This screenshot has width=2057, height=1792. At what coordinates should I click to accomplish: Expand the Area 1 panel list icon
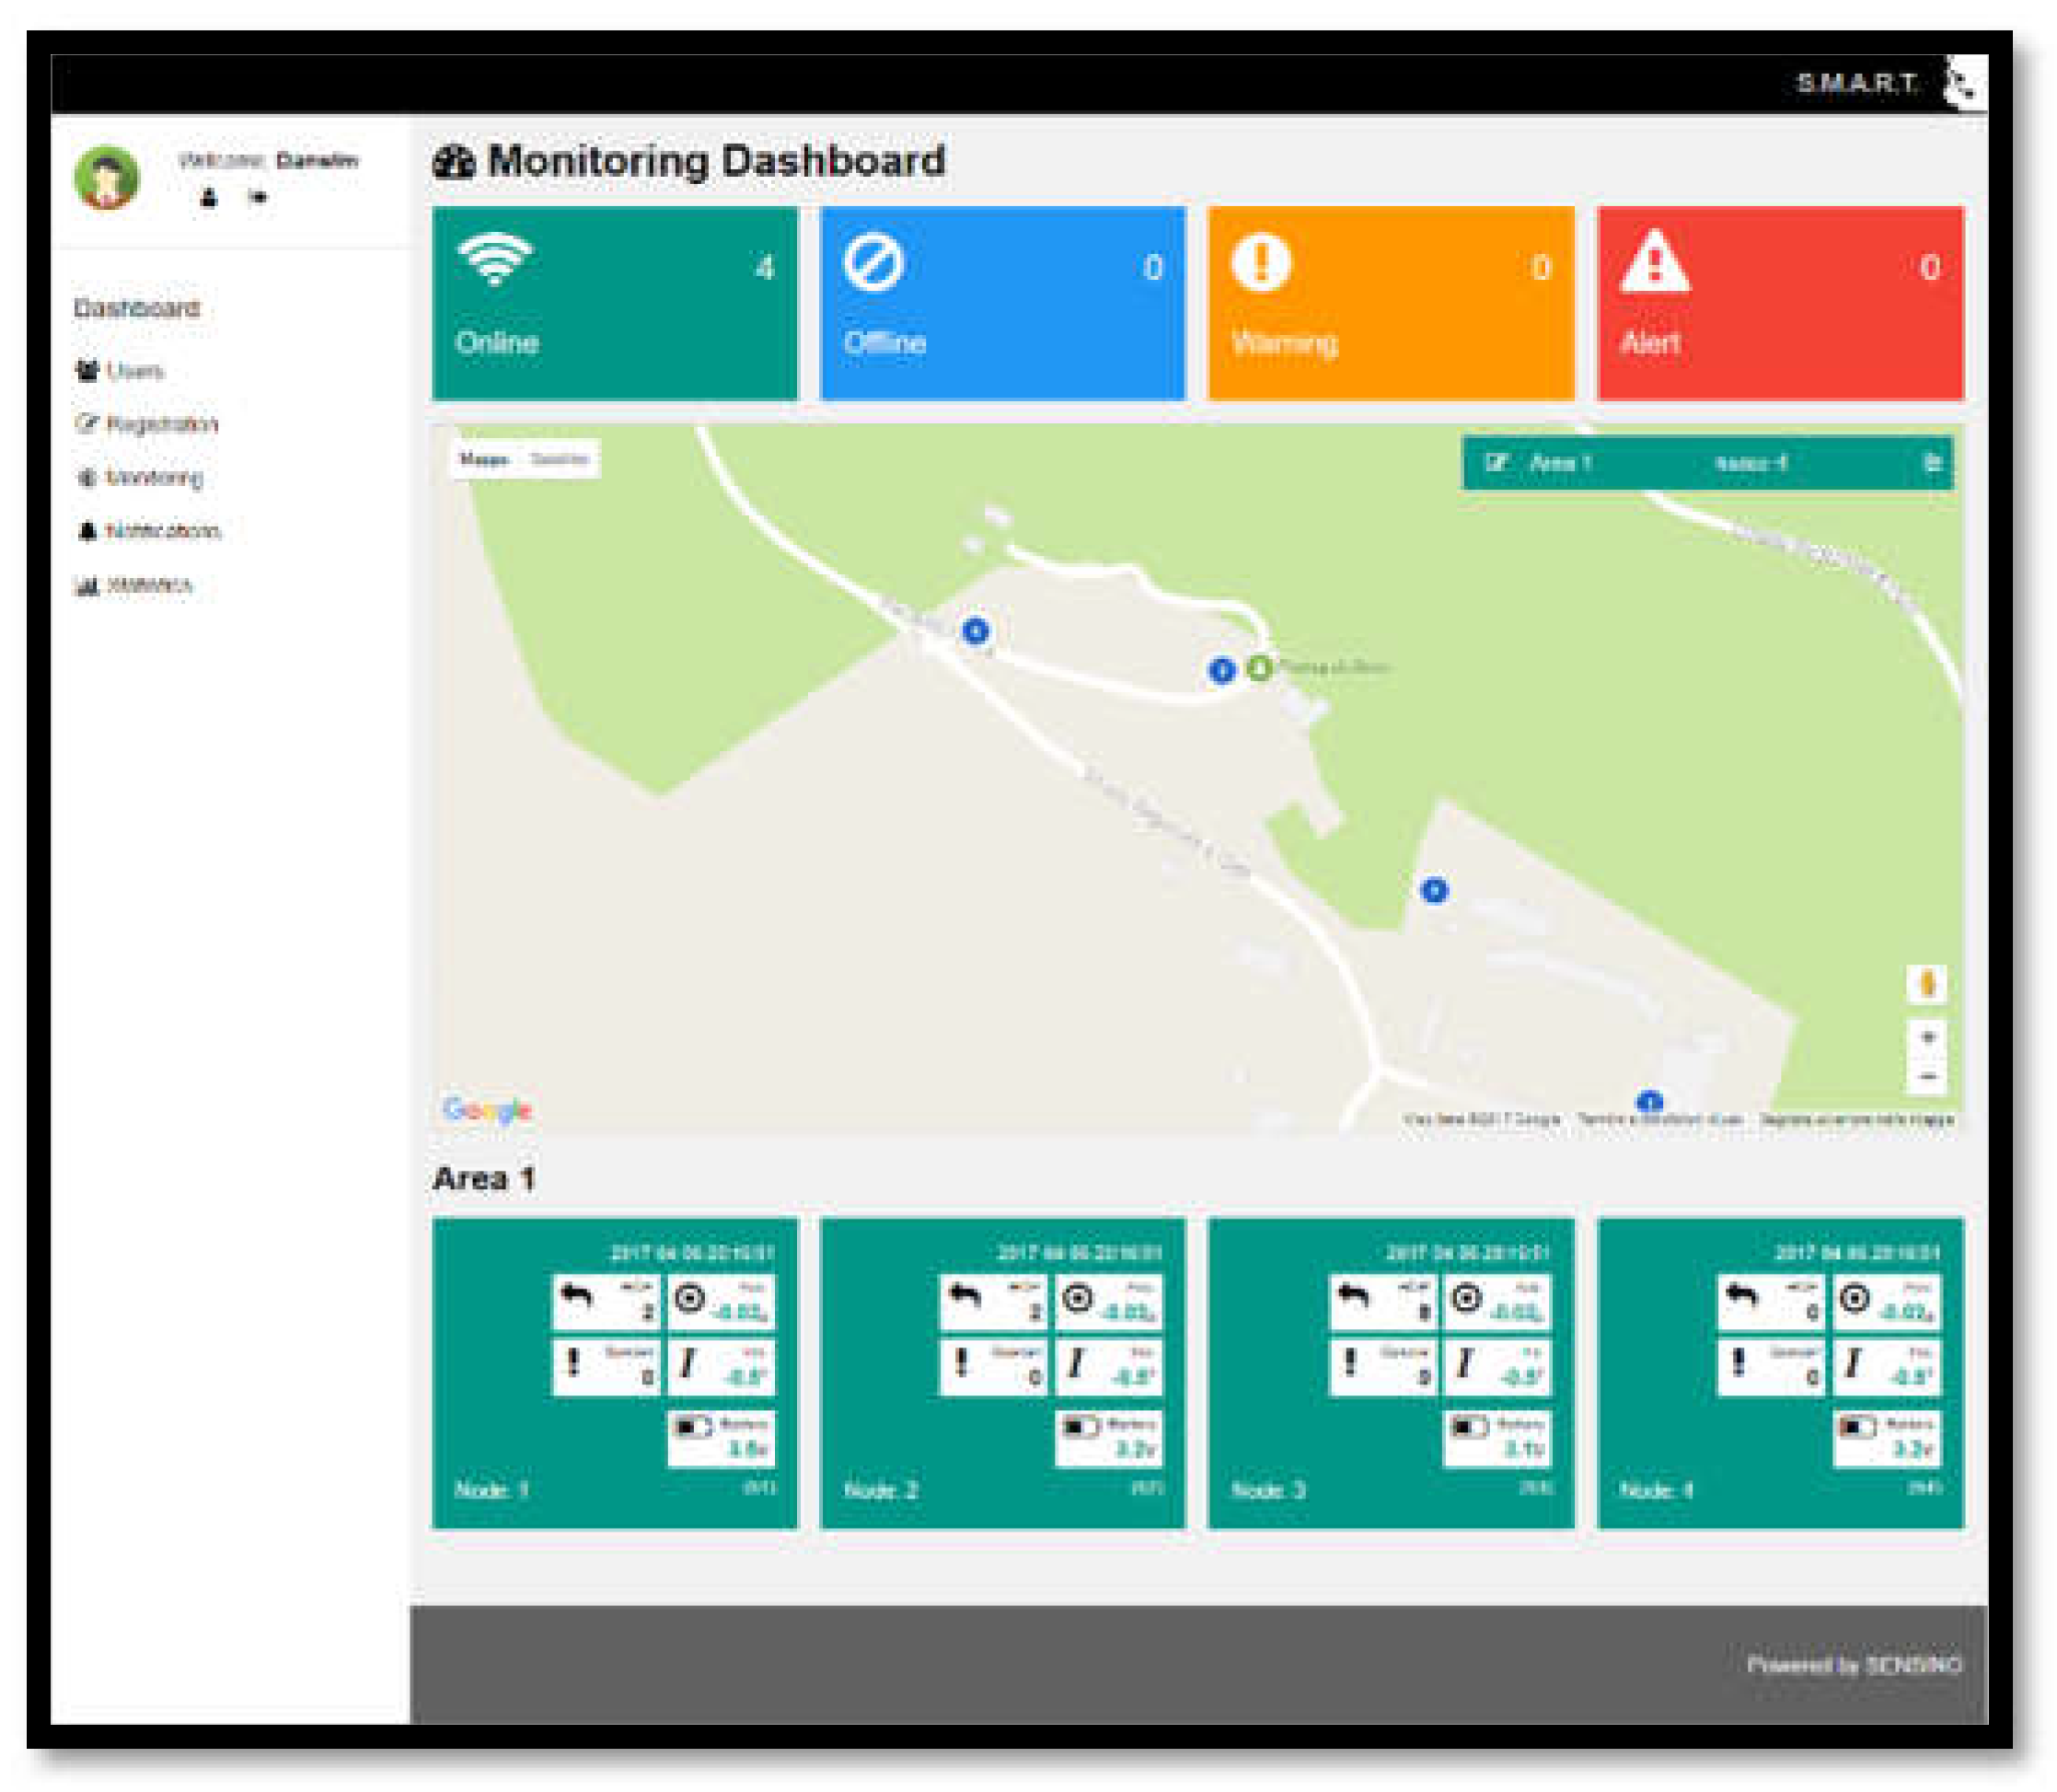(x=1931, y=463)
